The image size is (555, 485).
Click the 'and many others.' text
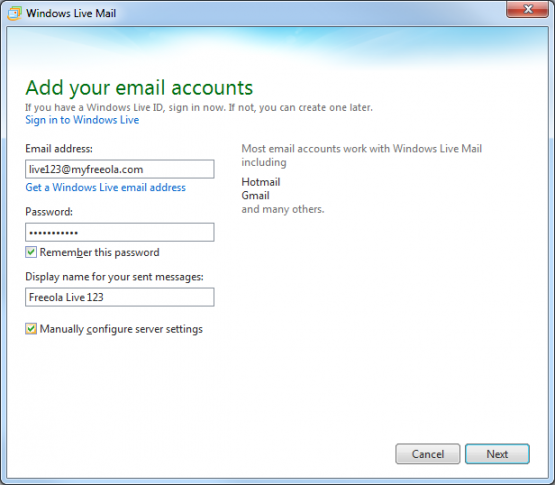[283, 209]
